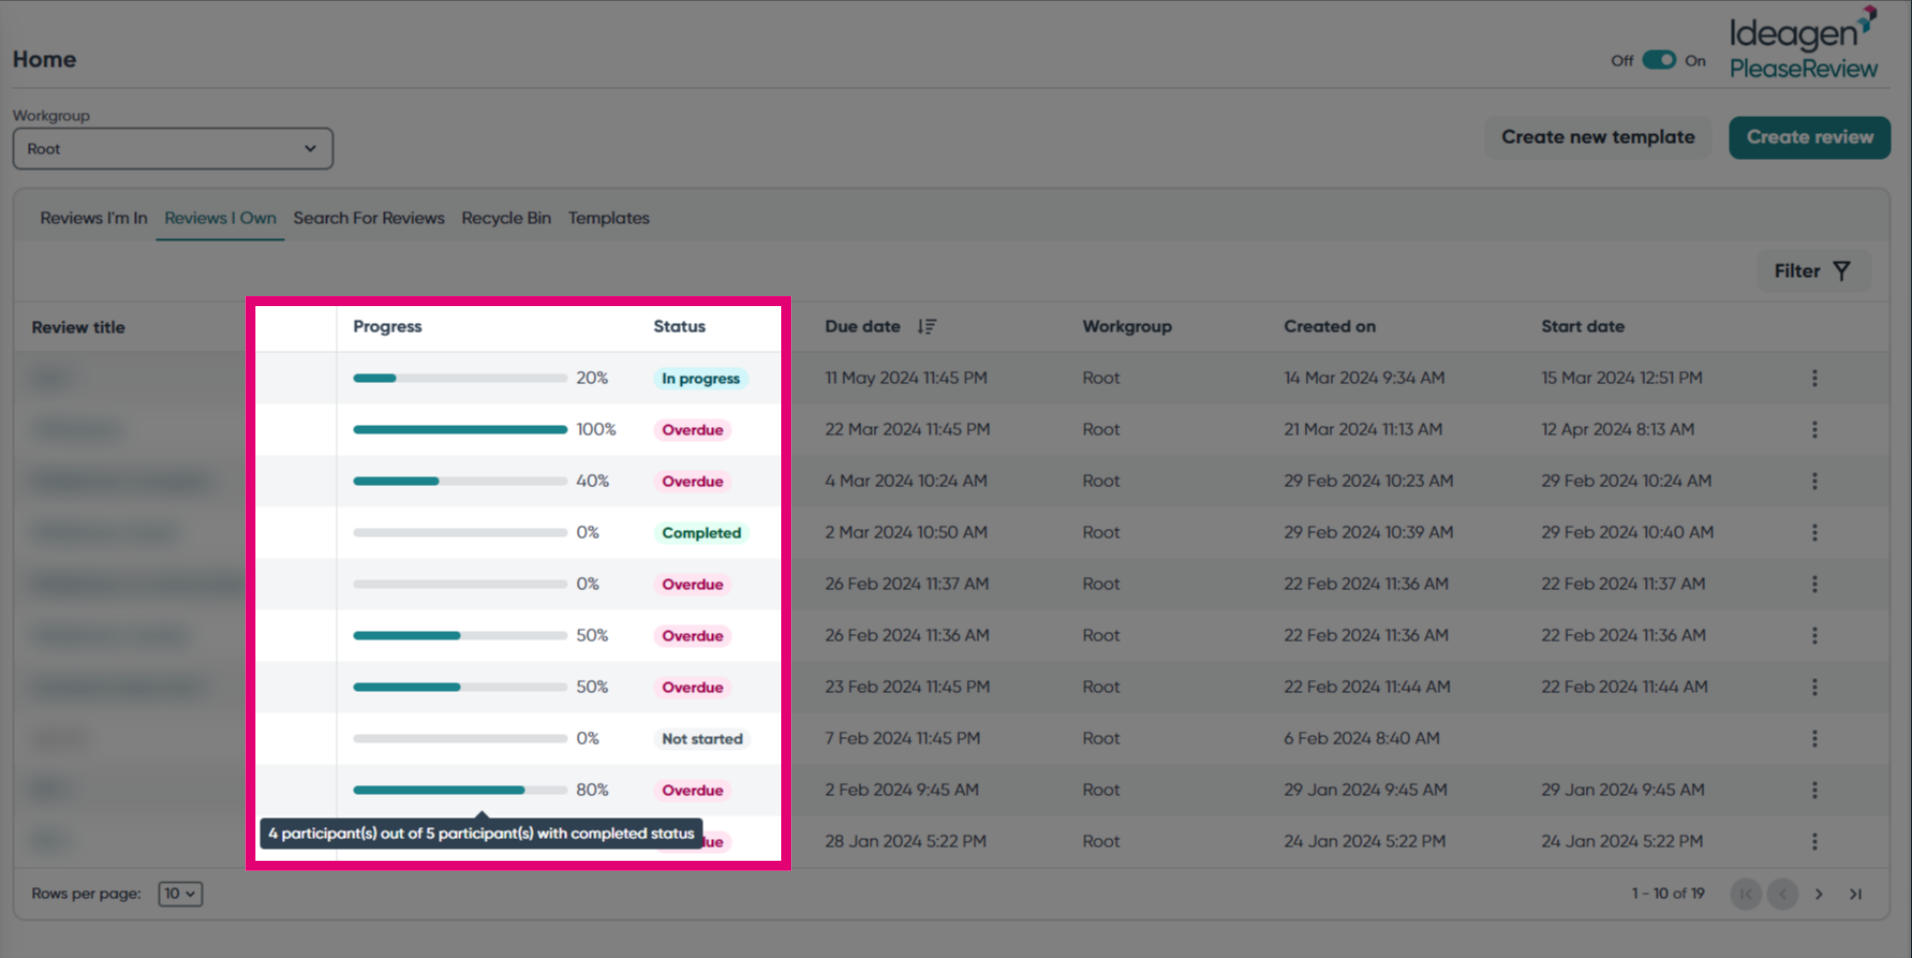Open actions menu for 26 Feb 11:37 AM review
The width and height of the screenshot is (1912, 958).
(1814, 584)
